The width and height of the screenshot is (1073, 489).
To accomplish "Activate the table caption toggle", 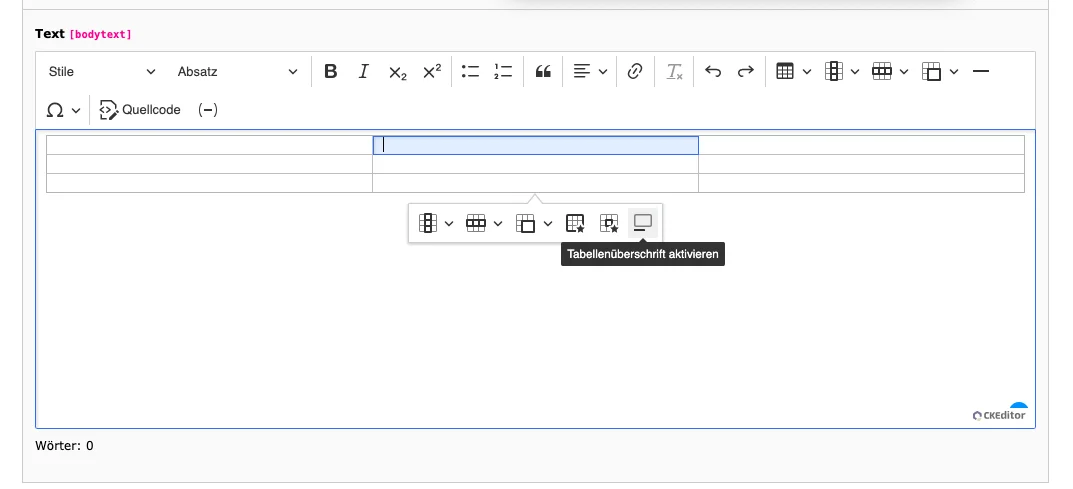I will [x=643, y=224].
